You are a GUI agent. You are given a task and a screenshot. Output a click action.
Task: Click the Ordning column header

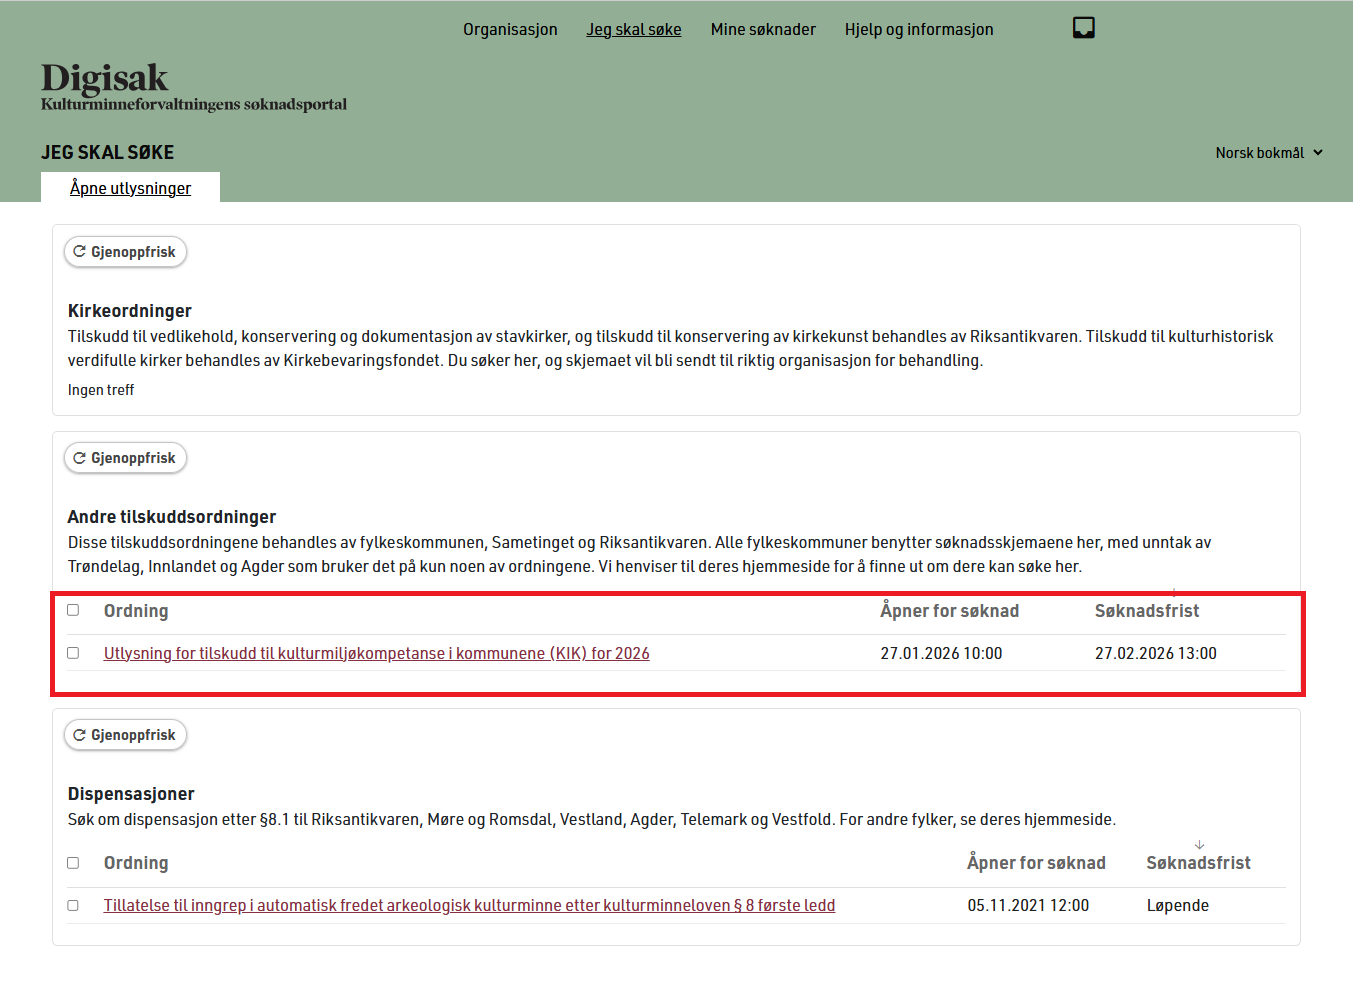(136, 609)
